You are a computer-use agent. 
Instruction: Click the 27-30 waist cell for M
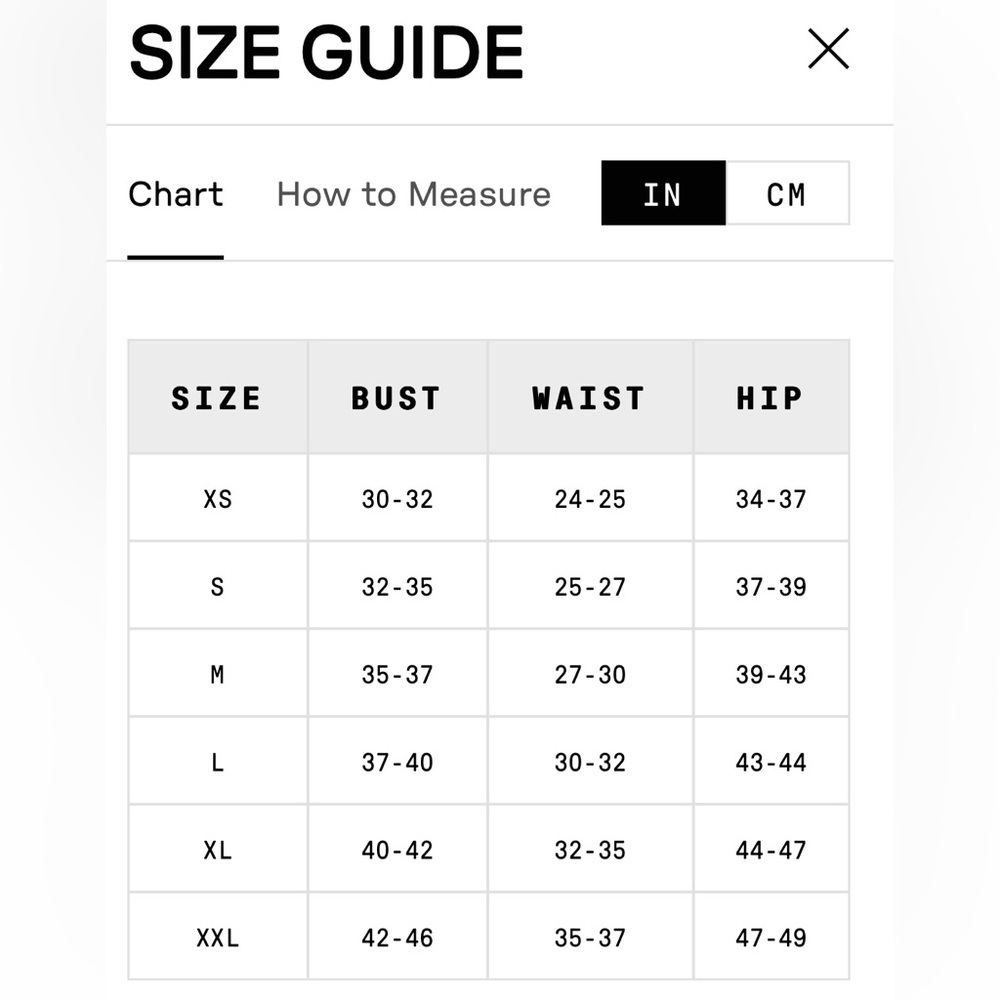point(590,674)
